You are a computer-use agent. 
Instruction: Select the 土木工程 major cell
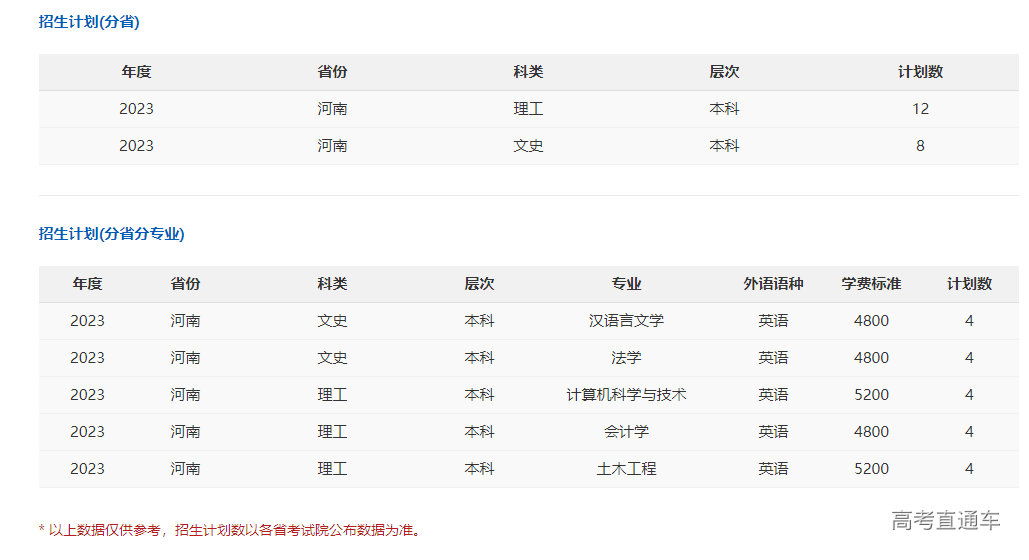[626, 469]
